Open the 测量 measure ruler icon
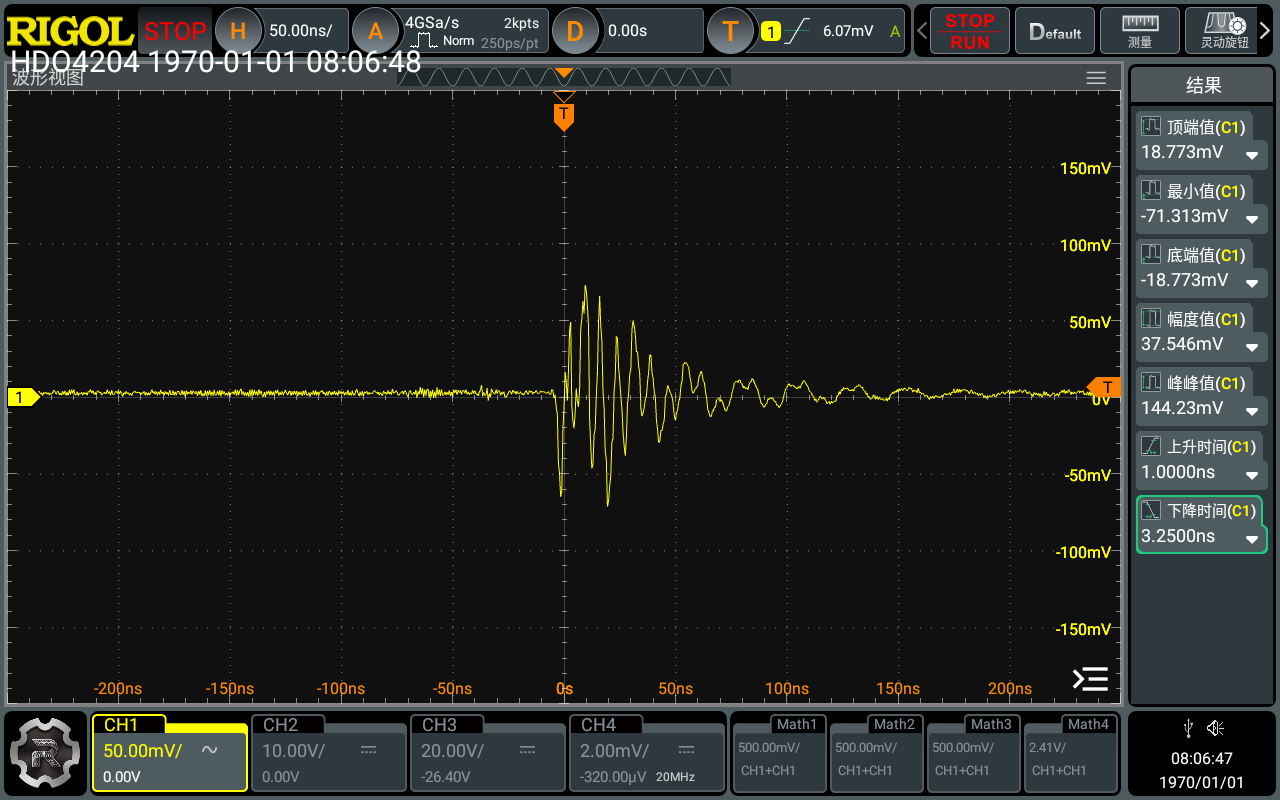Viewport: 1280px width, 800px height. click(x=1139, y=31)
